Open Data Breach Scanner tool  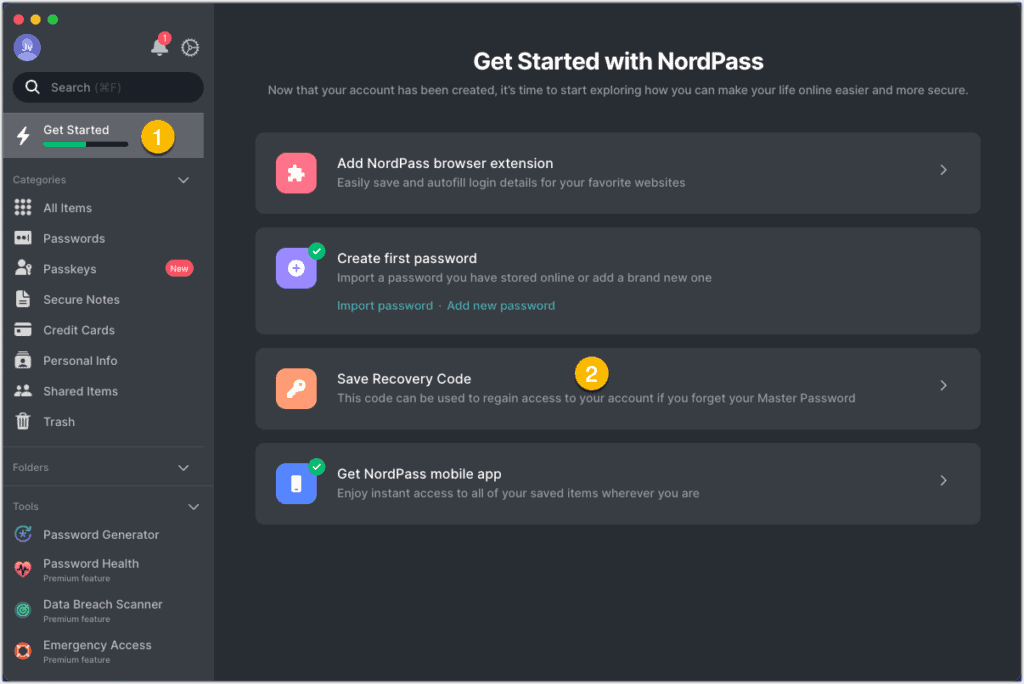pyautogui.click(x=103, y=610)
